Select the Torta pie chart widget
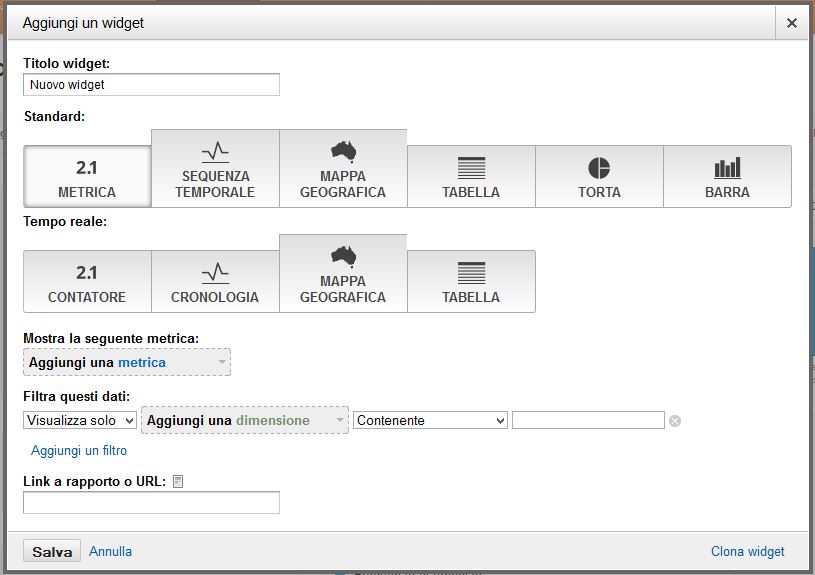Image resolution: width=815 pixels, height=575 pixels. pyautogui.click(x=599, y=177)
